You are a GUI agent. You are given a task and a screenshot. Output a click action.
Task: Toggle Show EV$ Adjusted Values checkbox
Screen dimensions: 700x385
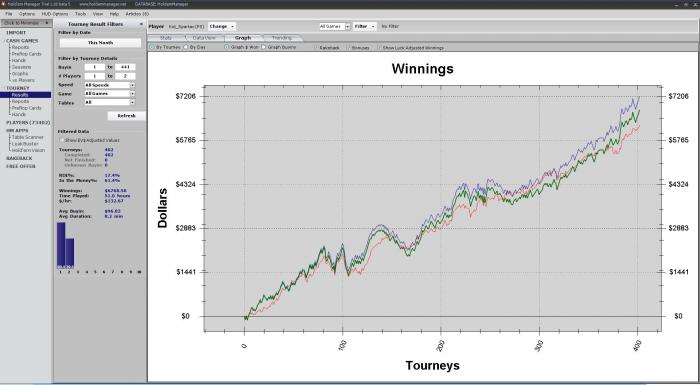click(62, 140)
